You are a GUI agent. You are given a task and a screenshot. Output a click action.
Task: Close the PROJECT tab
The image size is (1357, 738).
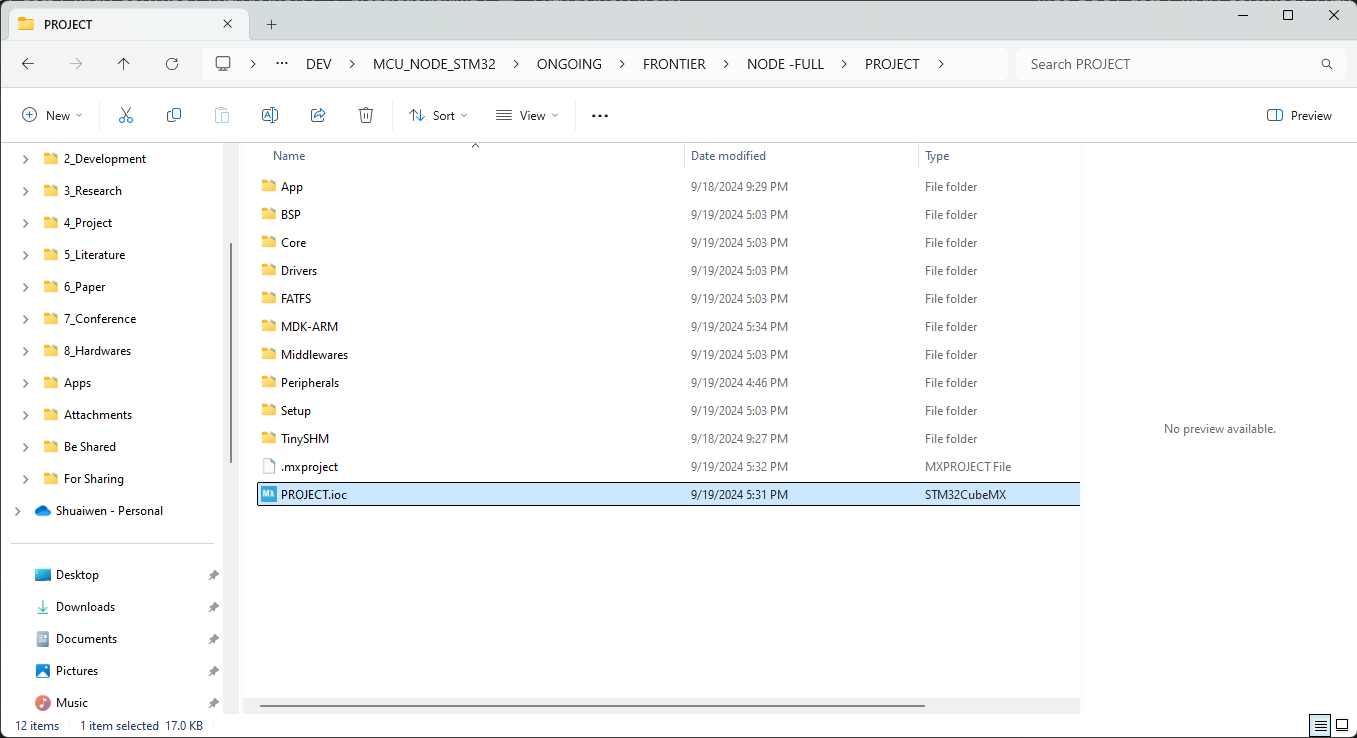click(226, 25)
